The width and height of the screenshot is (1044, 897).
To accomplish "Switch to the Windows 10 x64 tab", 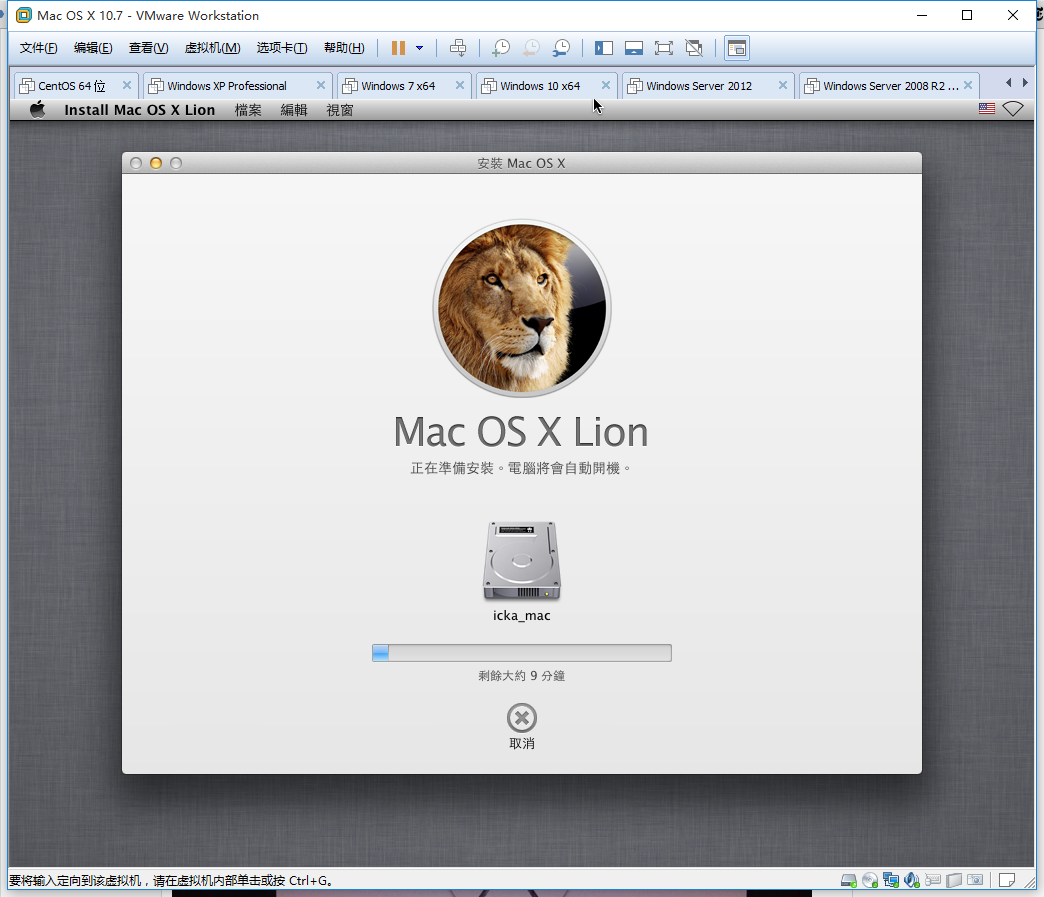I will 540,86.
